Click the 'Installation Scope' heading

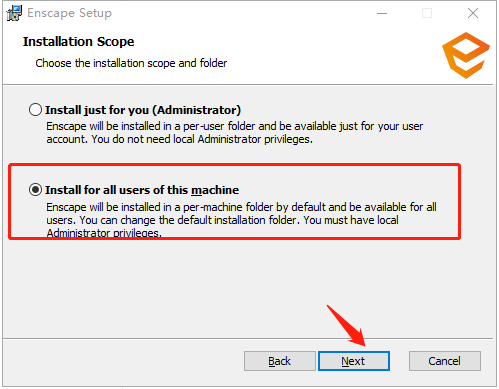(x=78, y=42)
